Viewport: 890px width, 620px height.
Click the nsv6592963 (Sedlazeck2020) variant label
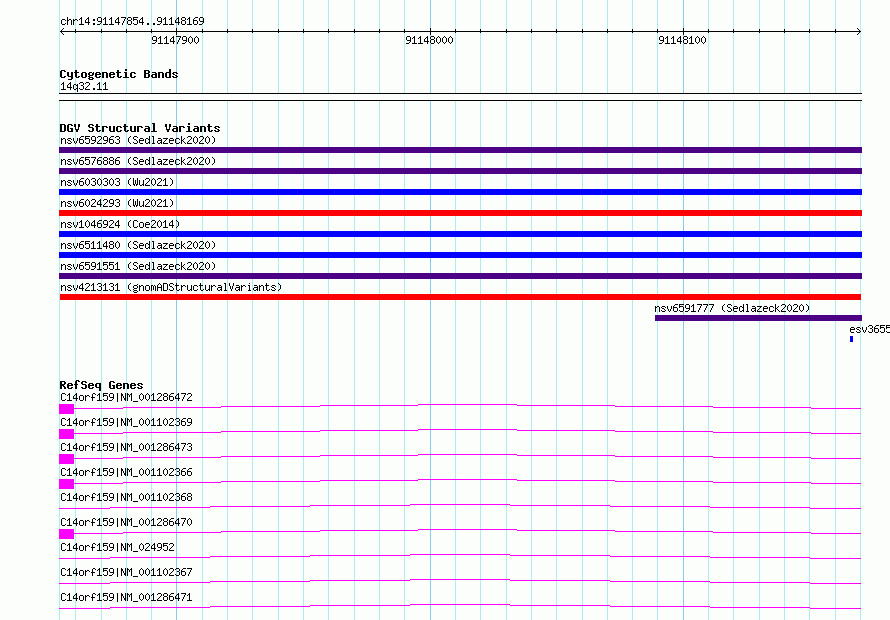[138, 140]
